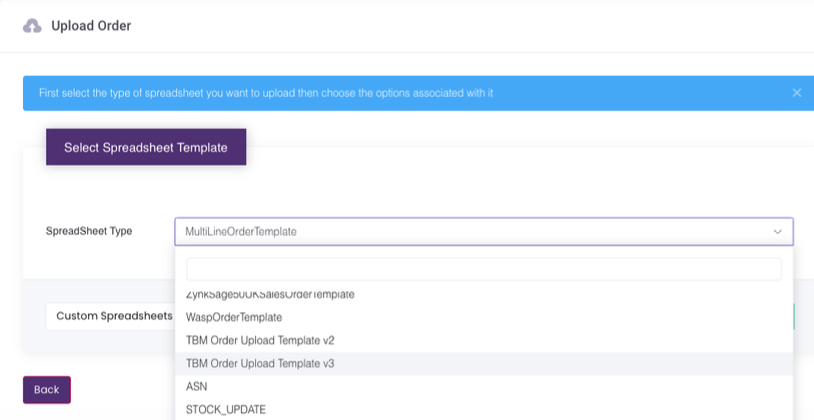Click the Custom Spreadsheets label

[114, 316]
